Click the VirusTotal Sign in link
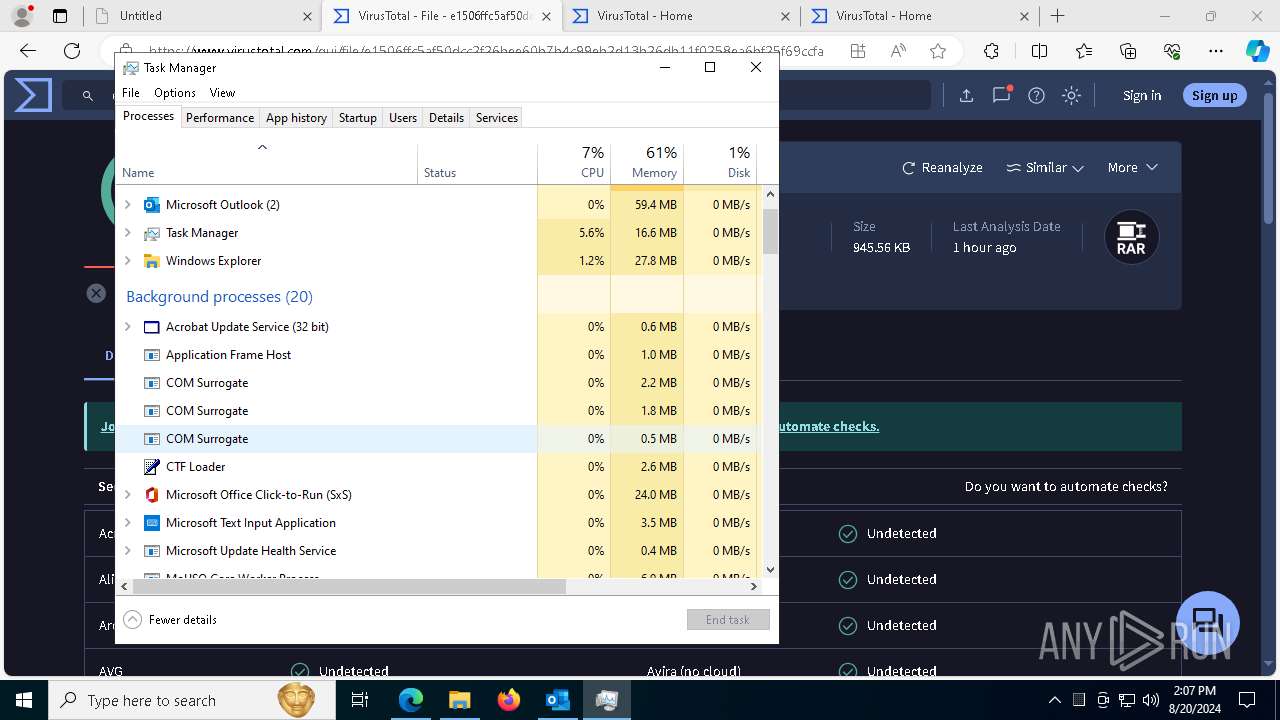Screen dimensions: 1280x720 pyautogui.click(x=1142, y=96)
